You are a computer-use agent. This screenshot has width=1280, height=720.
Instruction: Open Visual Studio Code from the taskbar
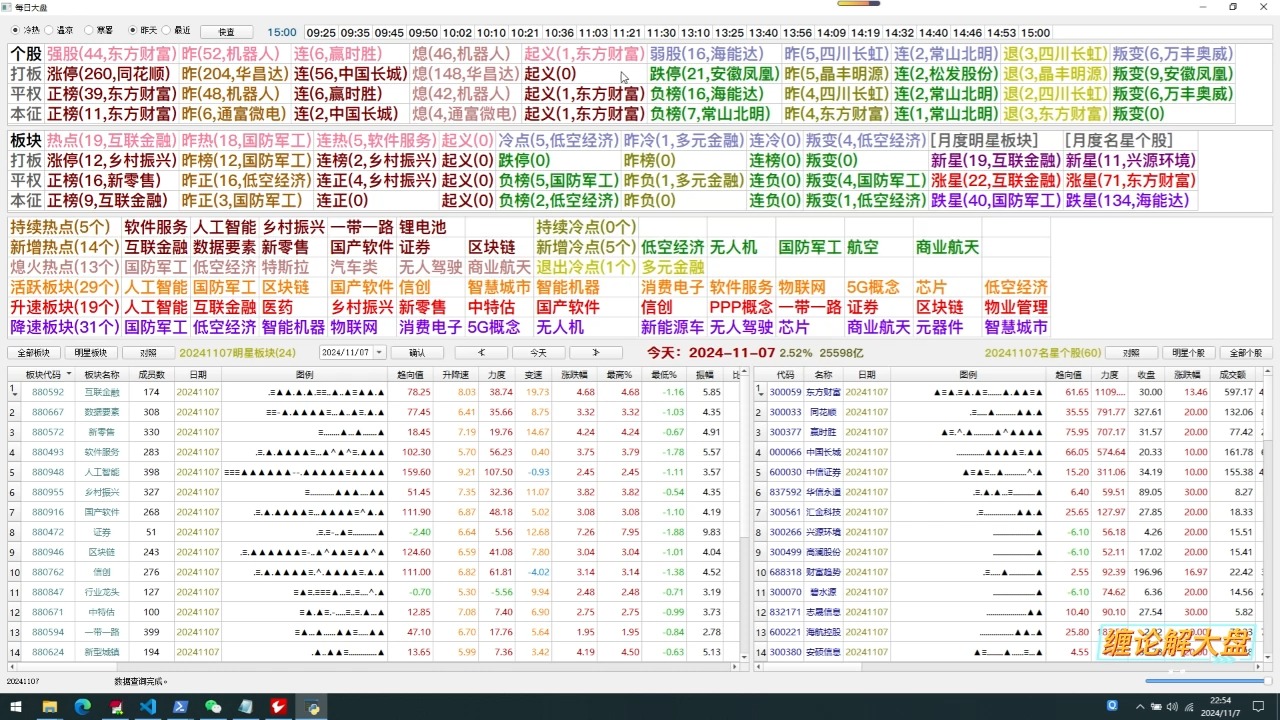point(148,706)
